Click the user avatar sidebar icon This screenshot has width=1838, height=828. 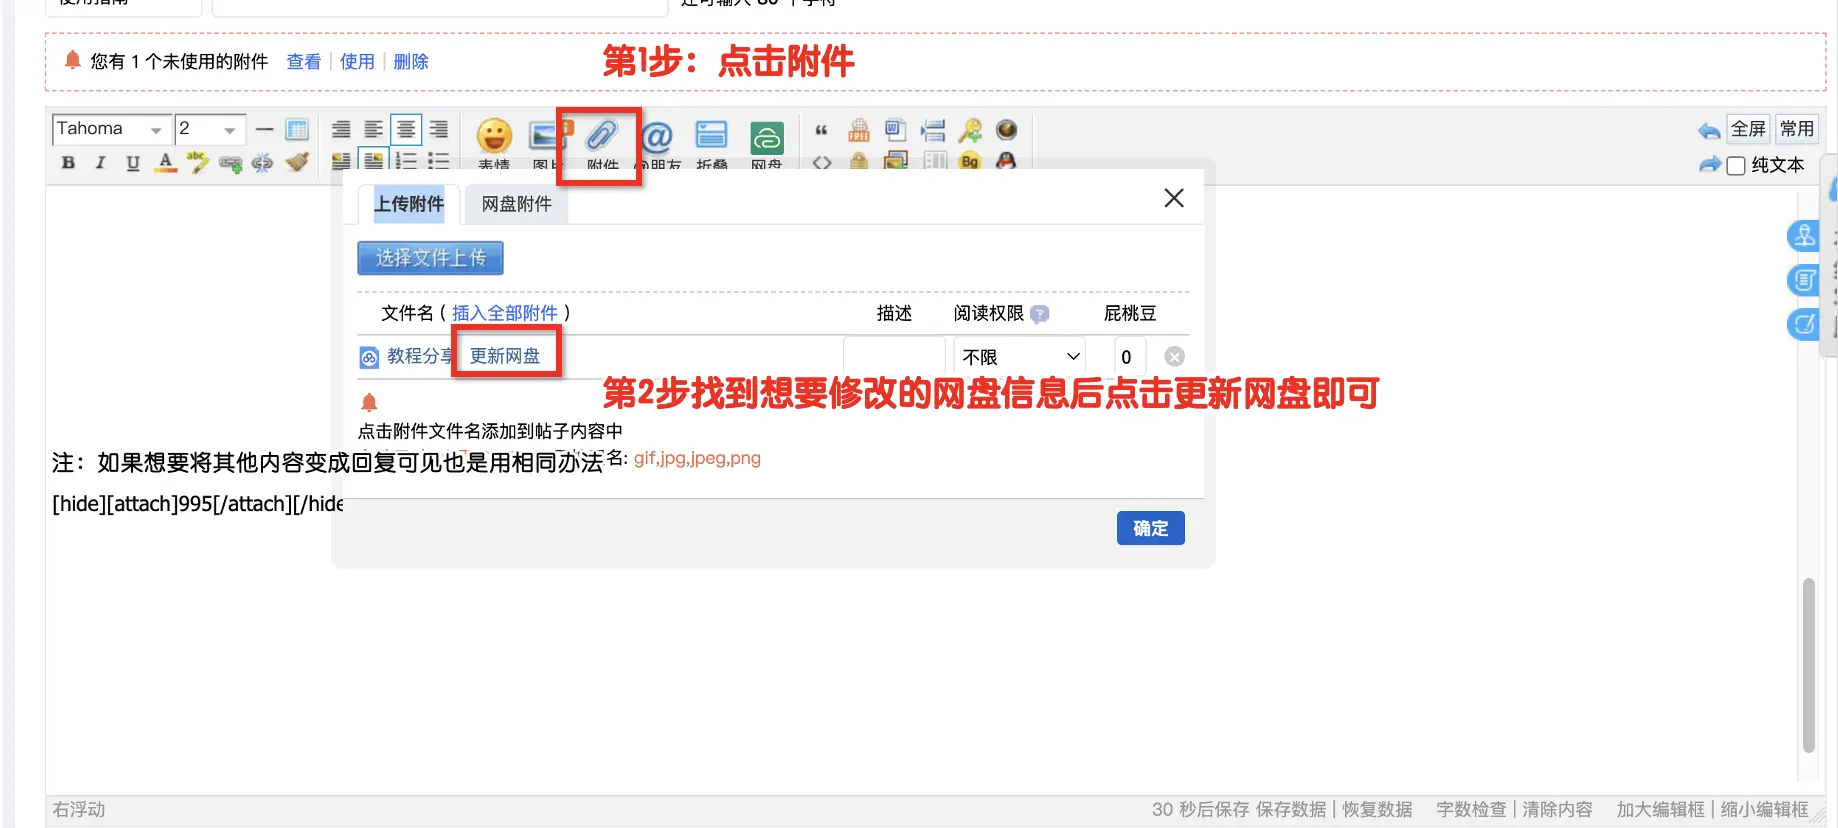coord(1804,236)
